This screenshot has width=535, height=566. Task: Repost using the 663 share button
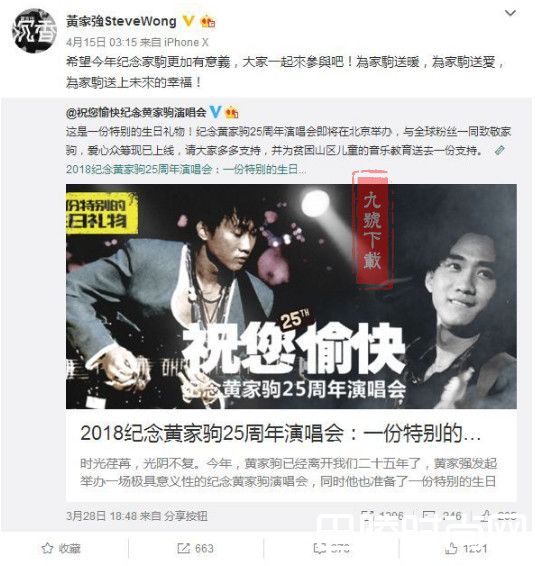coord(195,549)
